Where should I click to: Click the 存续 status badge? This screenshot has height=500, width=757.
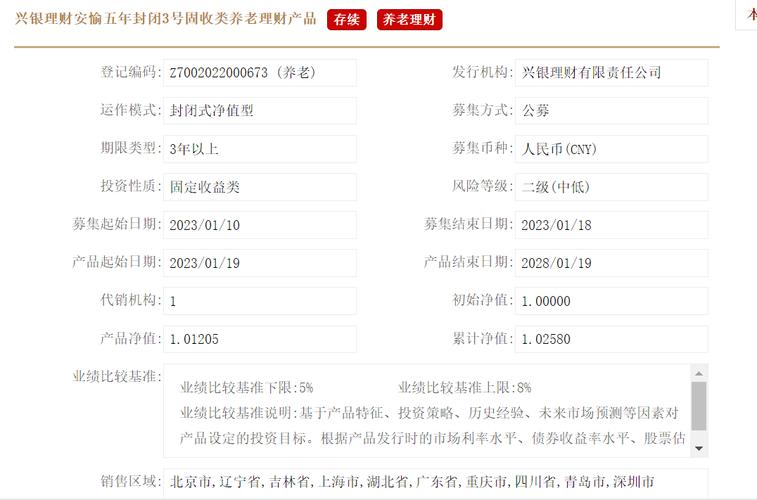[346, 20]
